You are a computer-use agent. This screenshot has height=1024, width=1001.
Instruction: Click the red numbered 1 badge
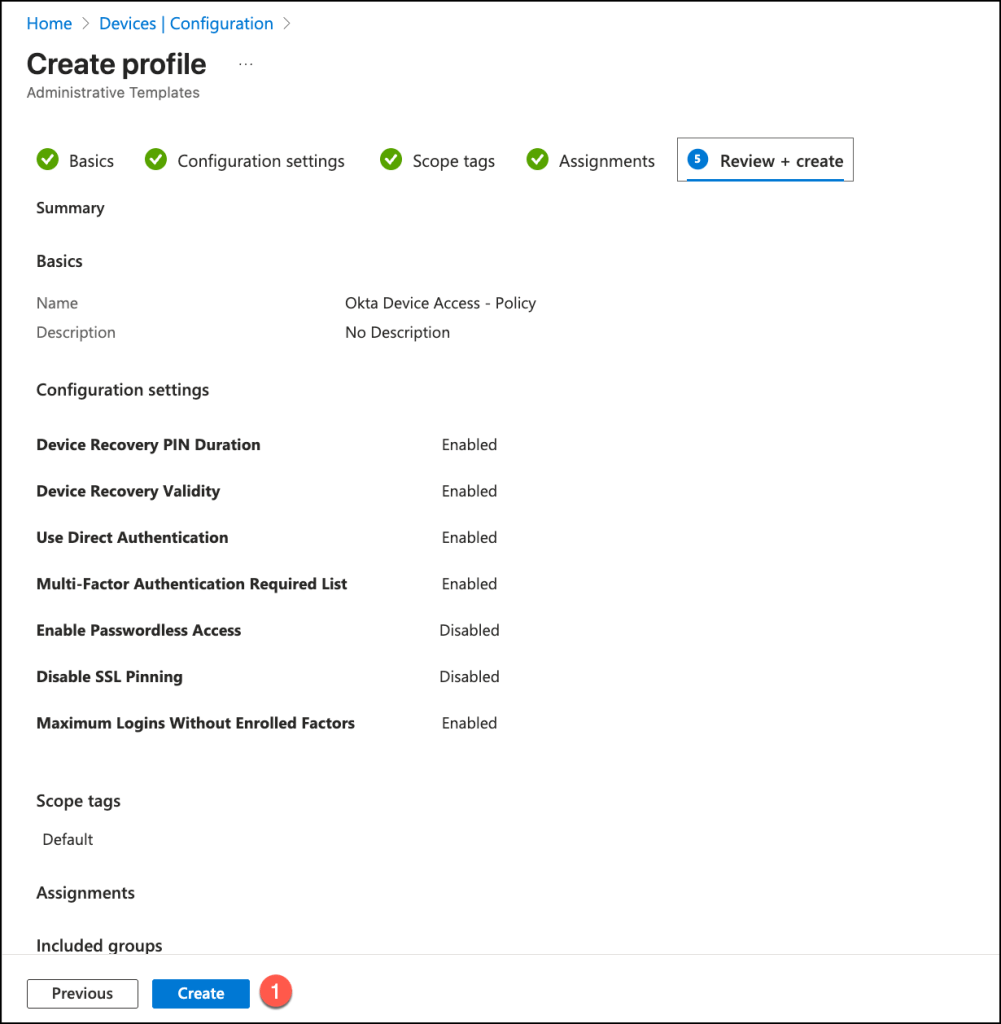point(275,992)
